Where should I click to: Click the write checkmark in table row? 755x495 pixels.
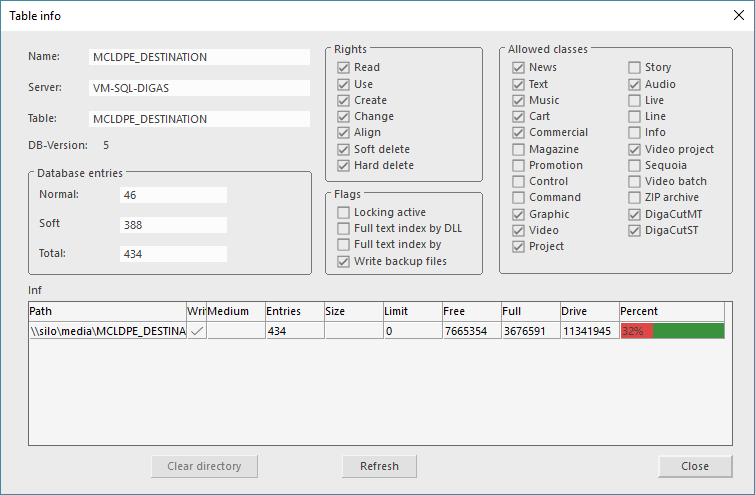pos(196,331)
